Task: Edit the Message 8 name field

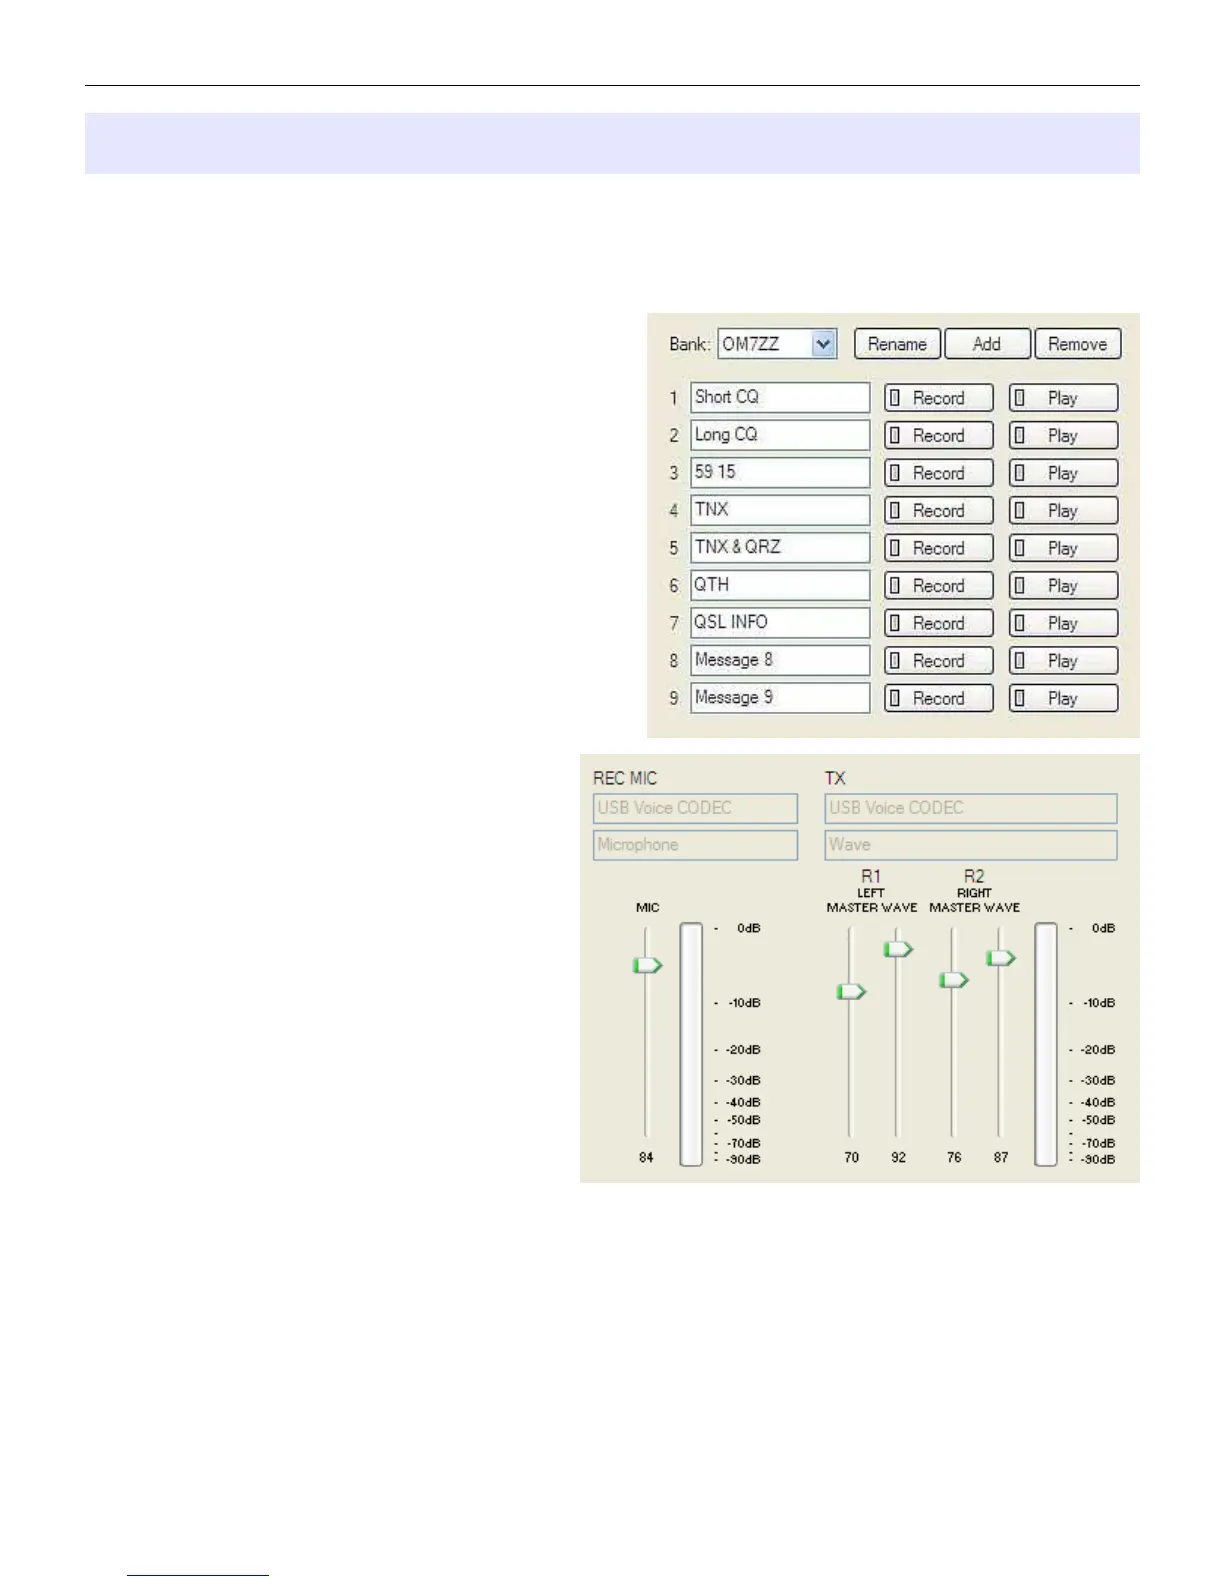Action: pos(780,660)
